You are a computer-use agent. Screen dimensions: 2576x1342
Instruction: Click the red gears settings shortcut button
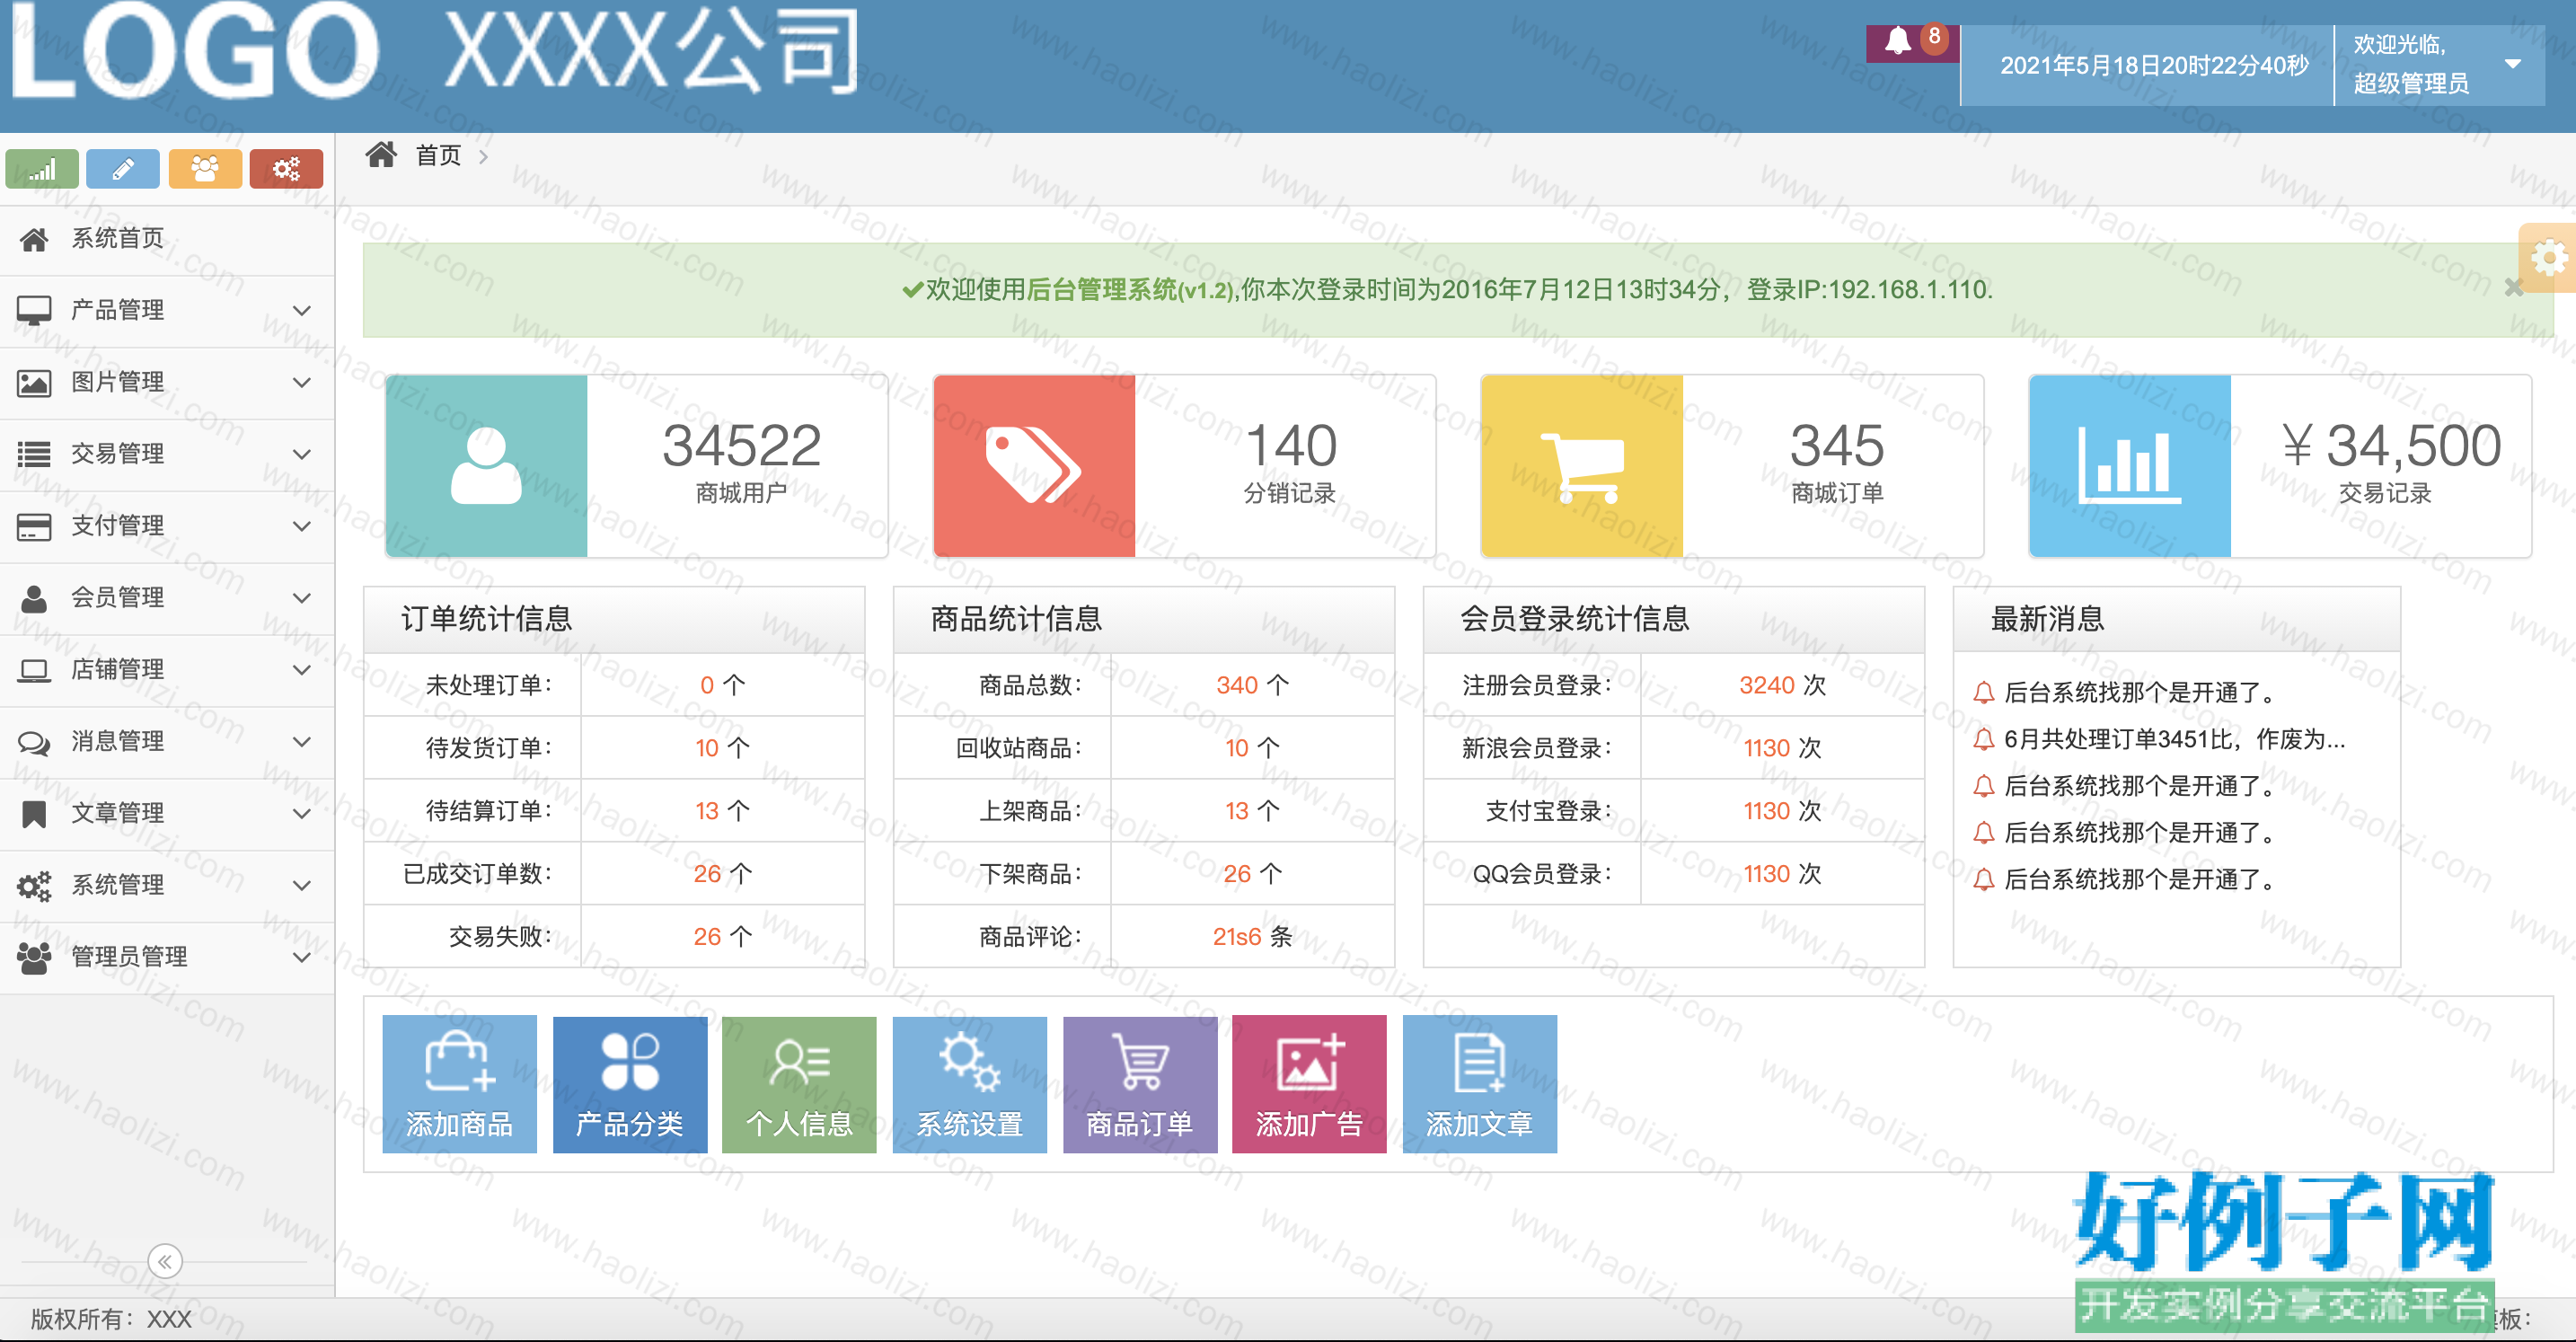click(x=286, y=169)
